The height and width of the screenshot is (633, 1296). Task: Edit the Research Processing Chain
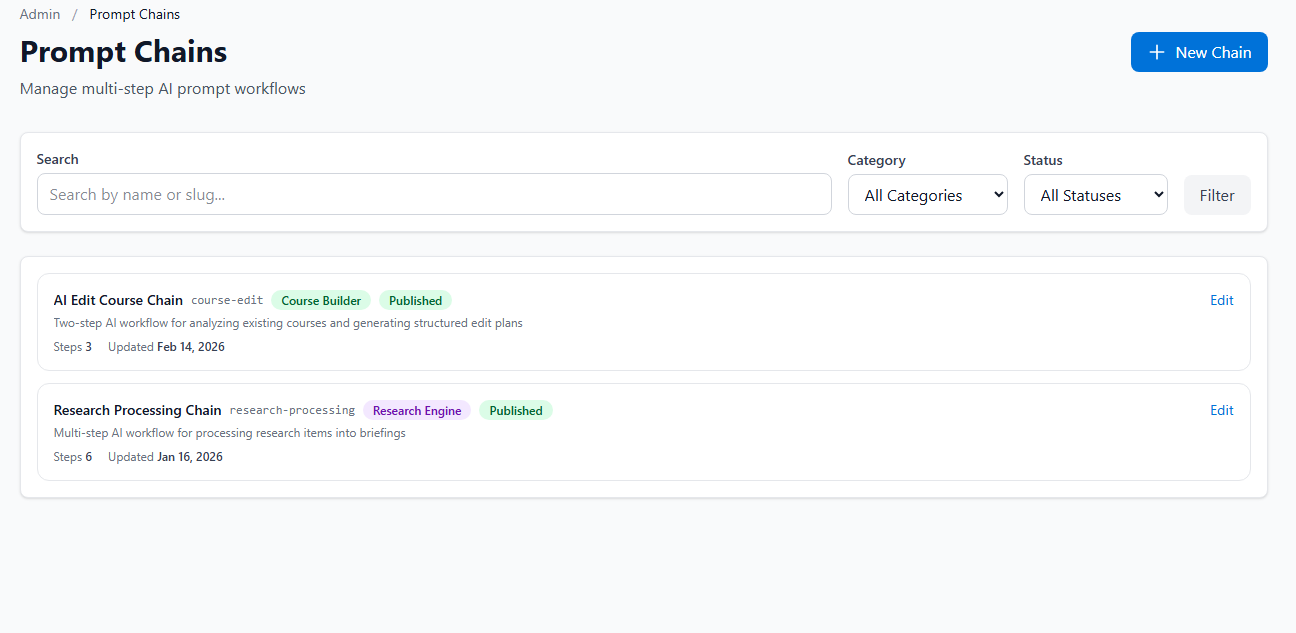coord(1221,409)
